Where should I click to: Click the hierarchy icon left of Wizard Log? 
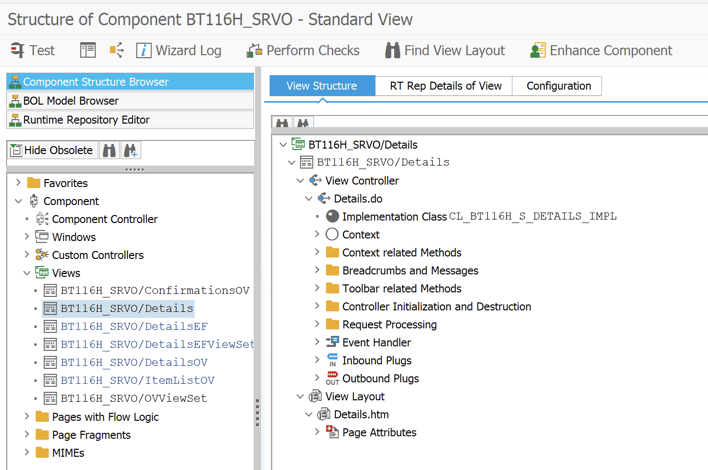116,50
